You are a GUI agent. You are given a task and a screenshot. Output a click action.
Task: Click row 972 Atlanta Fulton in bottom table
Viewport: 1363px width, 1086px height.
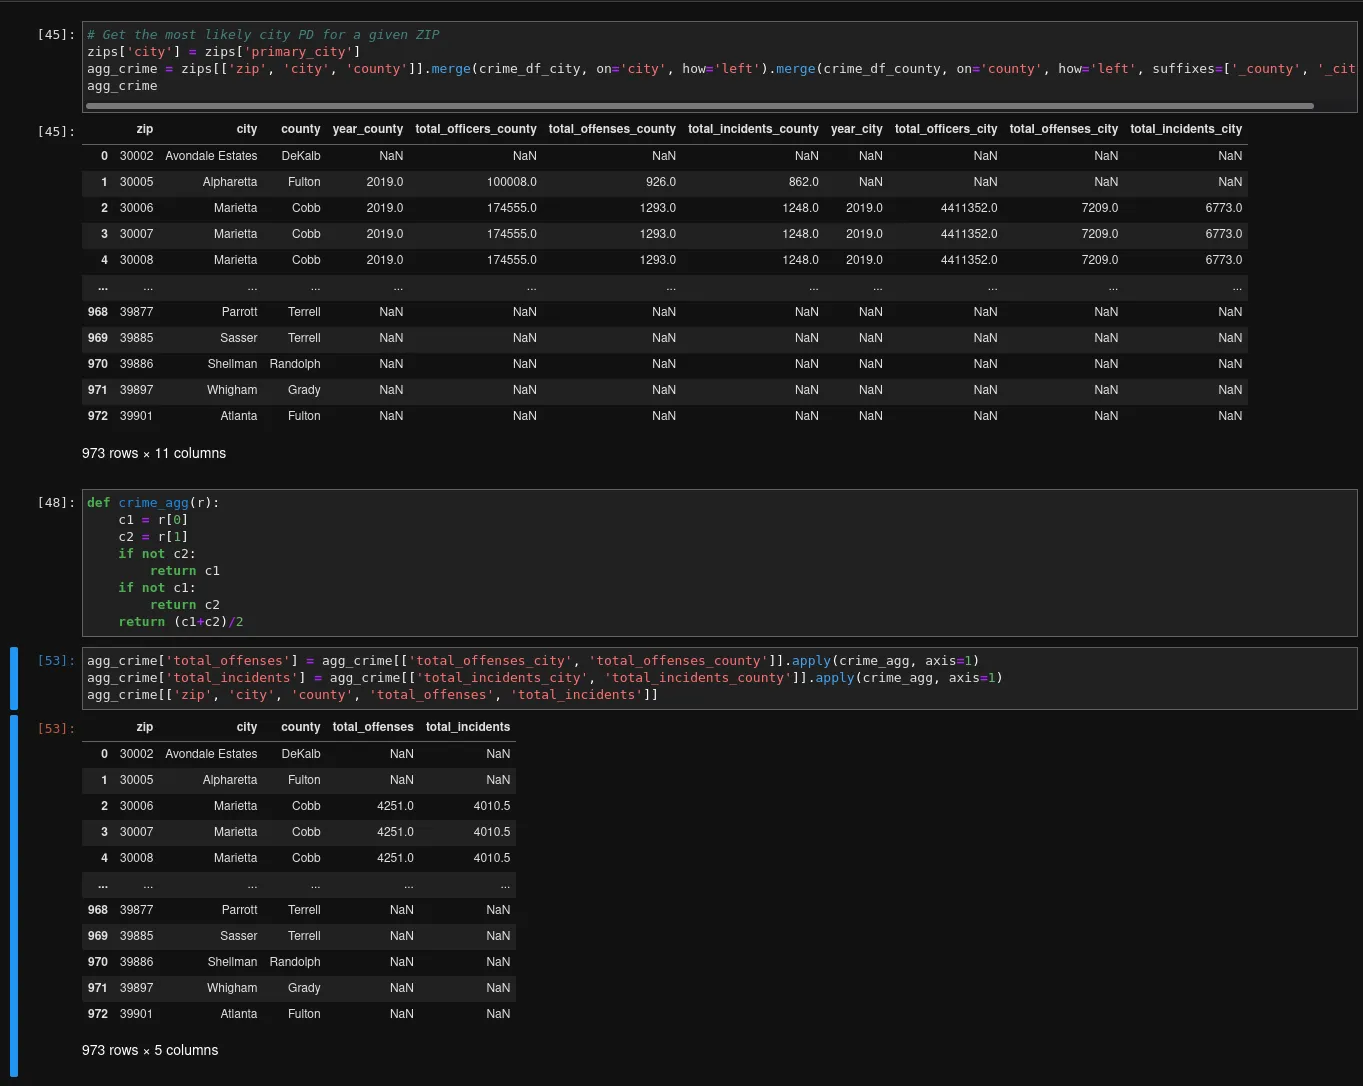click(239, 1014)
